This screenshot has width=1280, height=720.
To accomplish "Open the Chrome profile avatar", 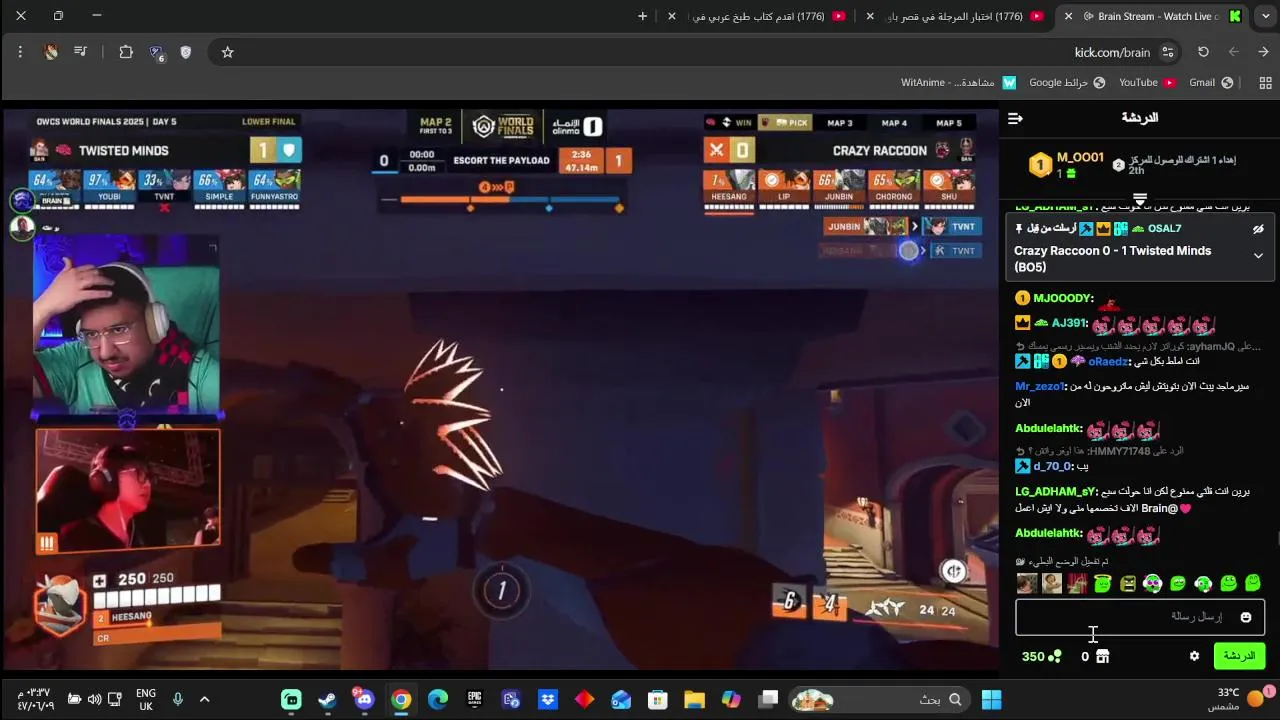I will (x=51, y=52).
